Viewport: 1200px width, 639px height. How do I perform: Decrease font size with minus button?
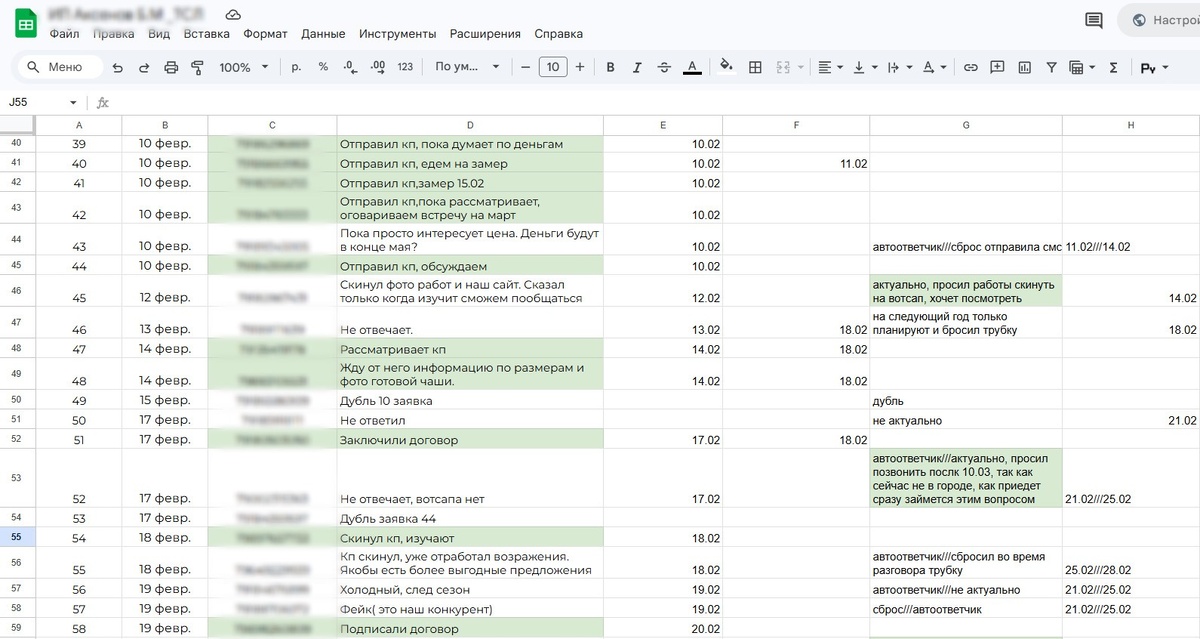526,67
